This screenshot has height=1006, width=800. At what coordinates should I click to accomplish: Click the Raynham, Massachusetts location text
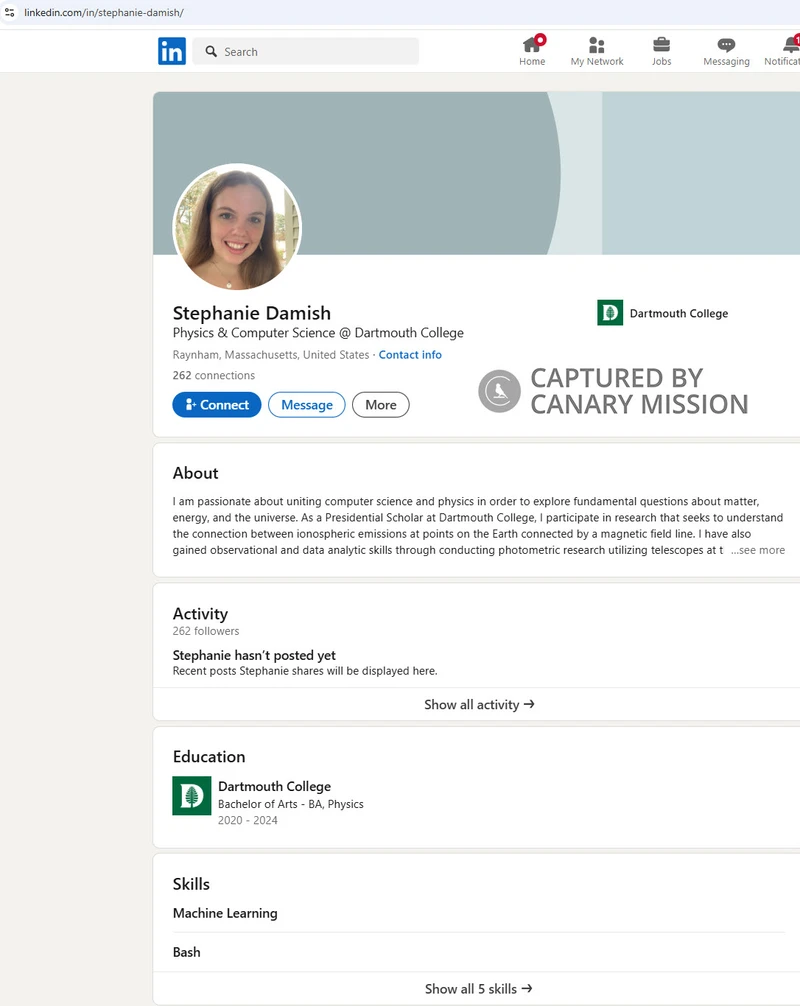(x=271, y=355)
